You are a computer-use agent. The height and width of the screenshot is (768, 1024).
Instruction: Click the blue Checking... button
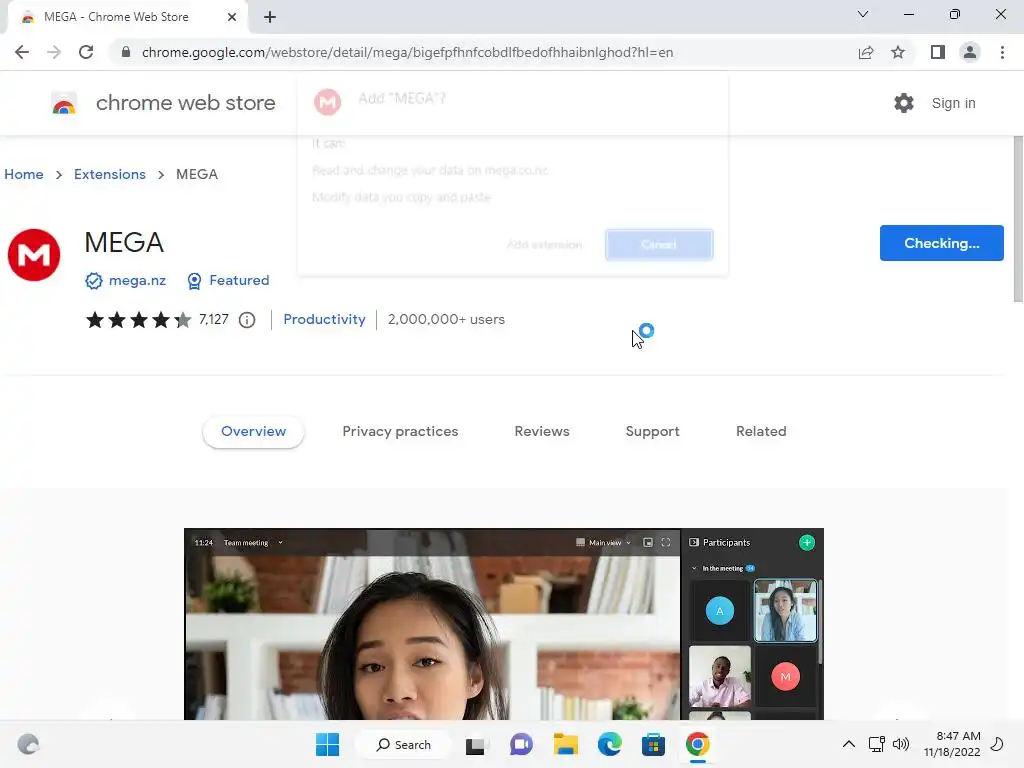[941, 243]
